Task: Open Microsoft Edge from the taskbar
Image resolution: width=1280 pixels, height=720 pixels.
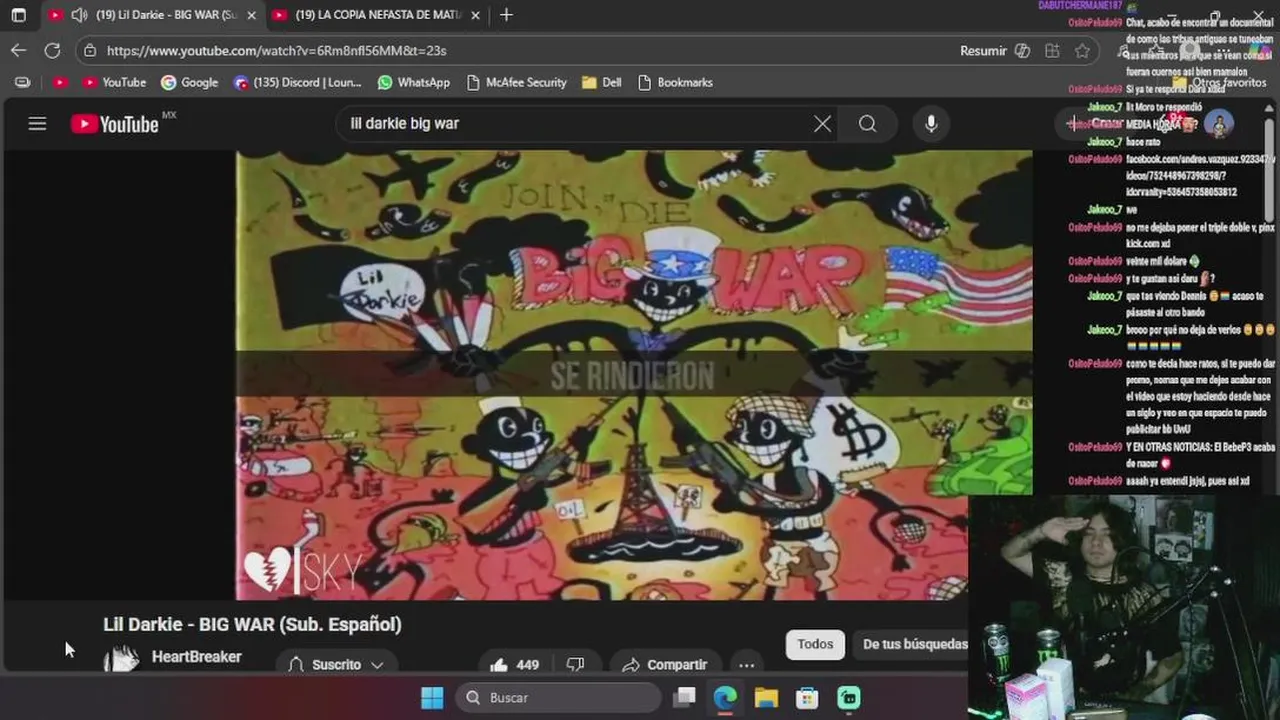Action: coord(725,698)
